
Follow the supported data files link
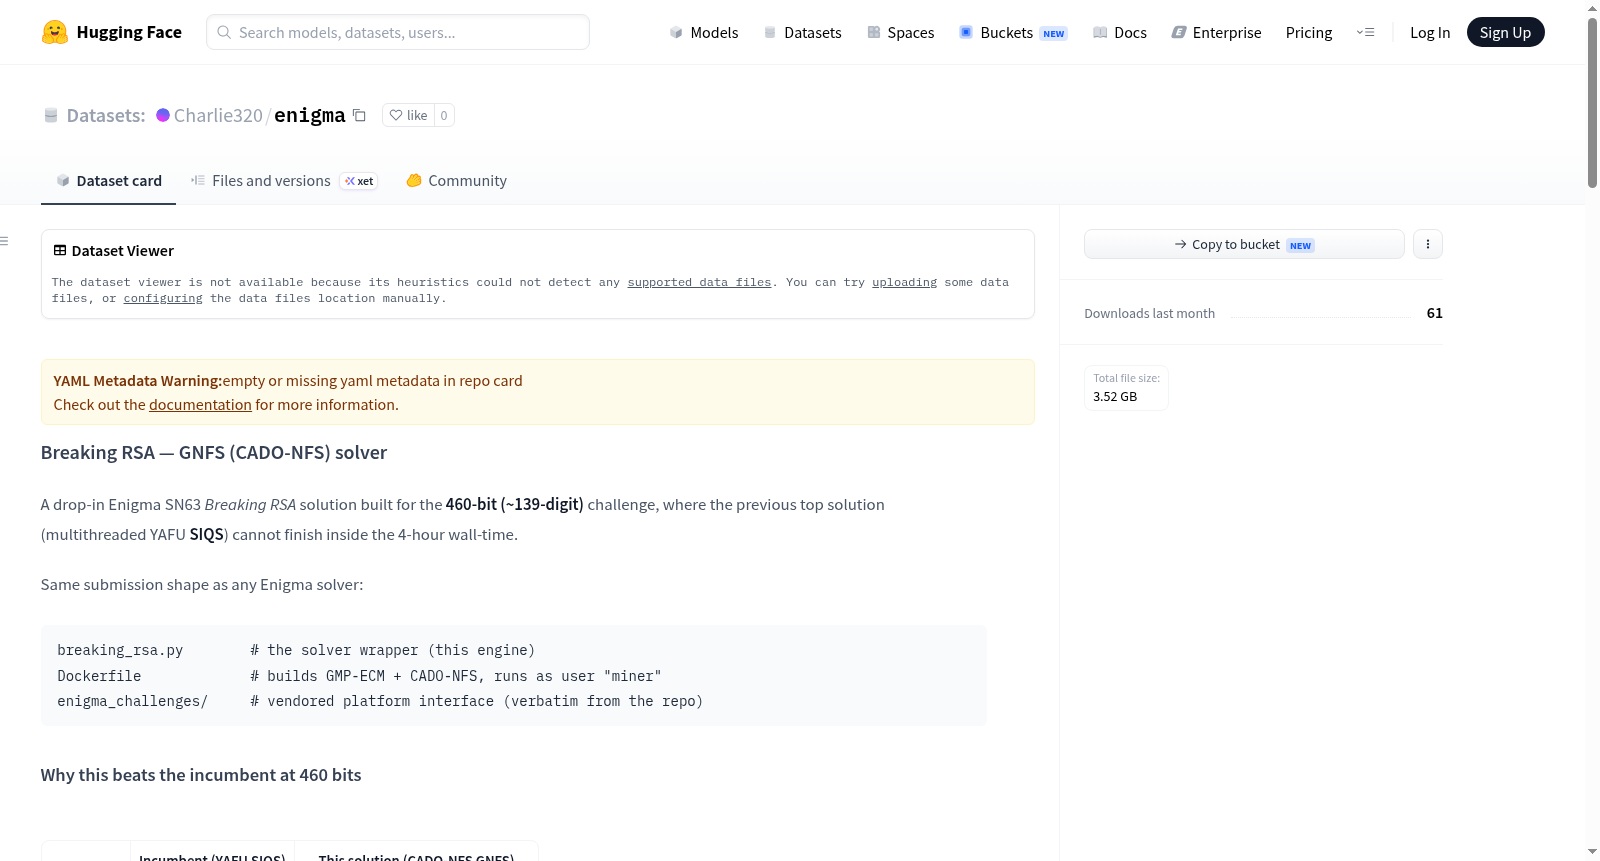(x=699, y=282)
